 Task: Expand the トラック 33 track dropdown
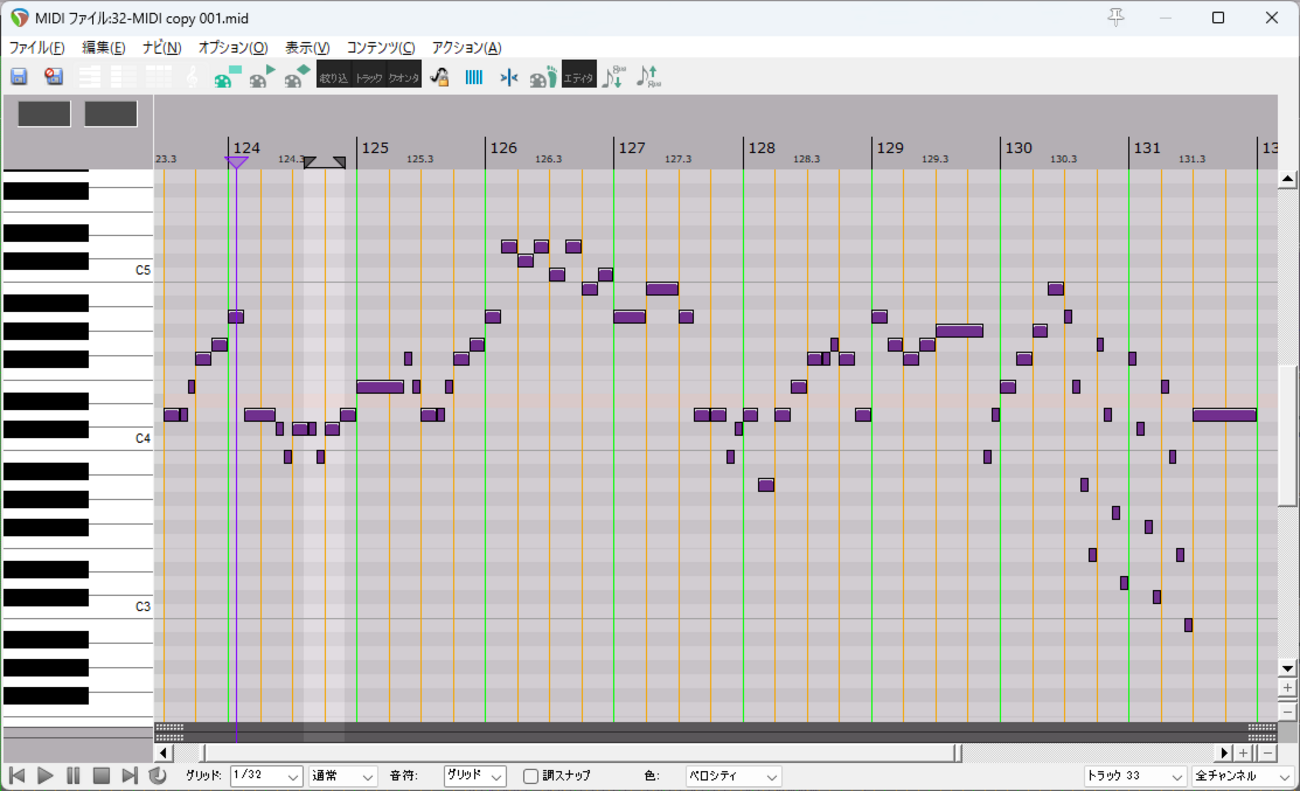[1135, 776]
